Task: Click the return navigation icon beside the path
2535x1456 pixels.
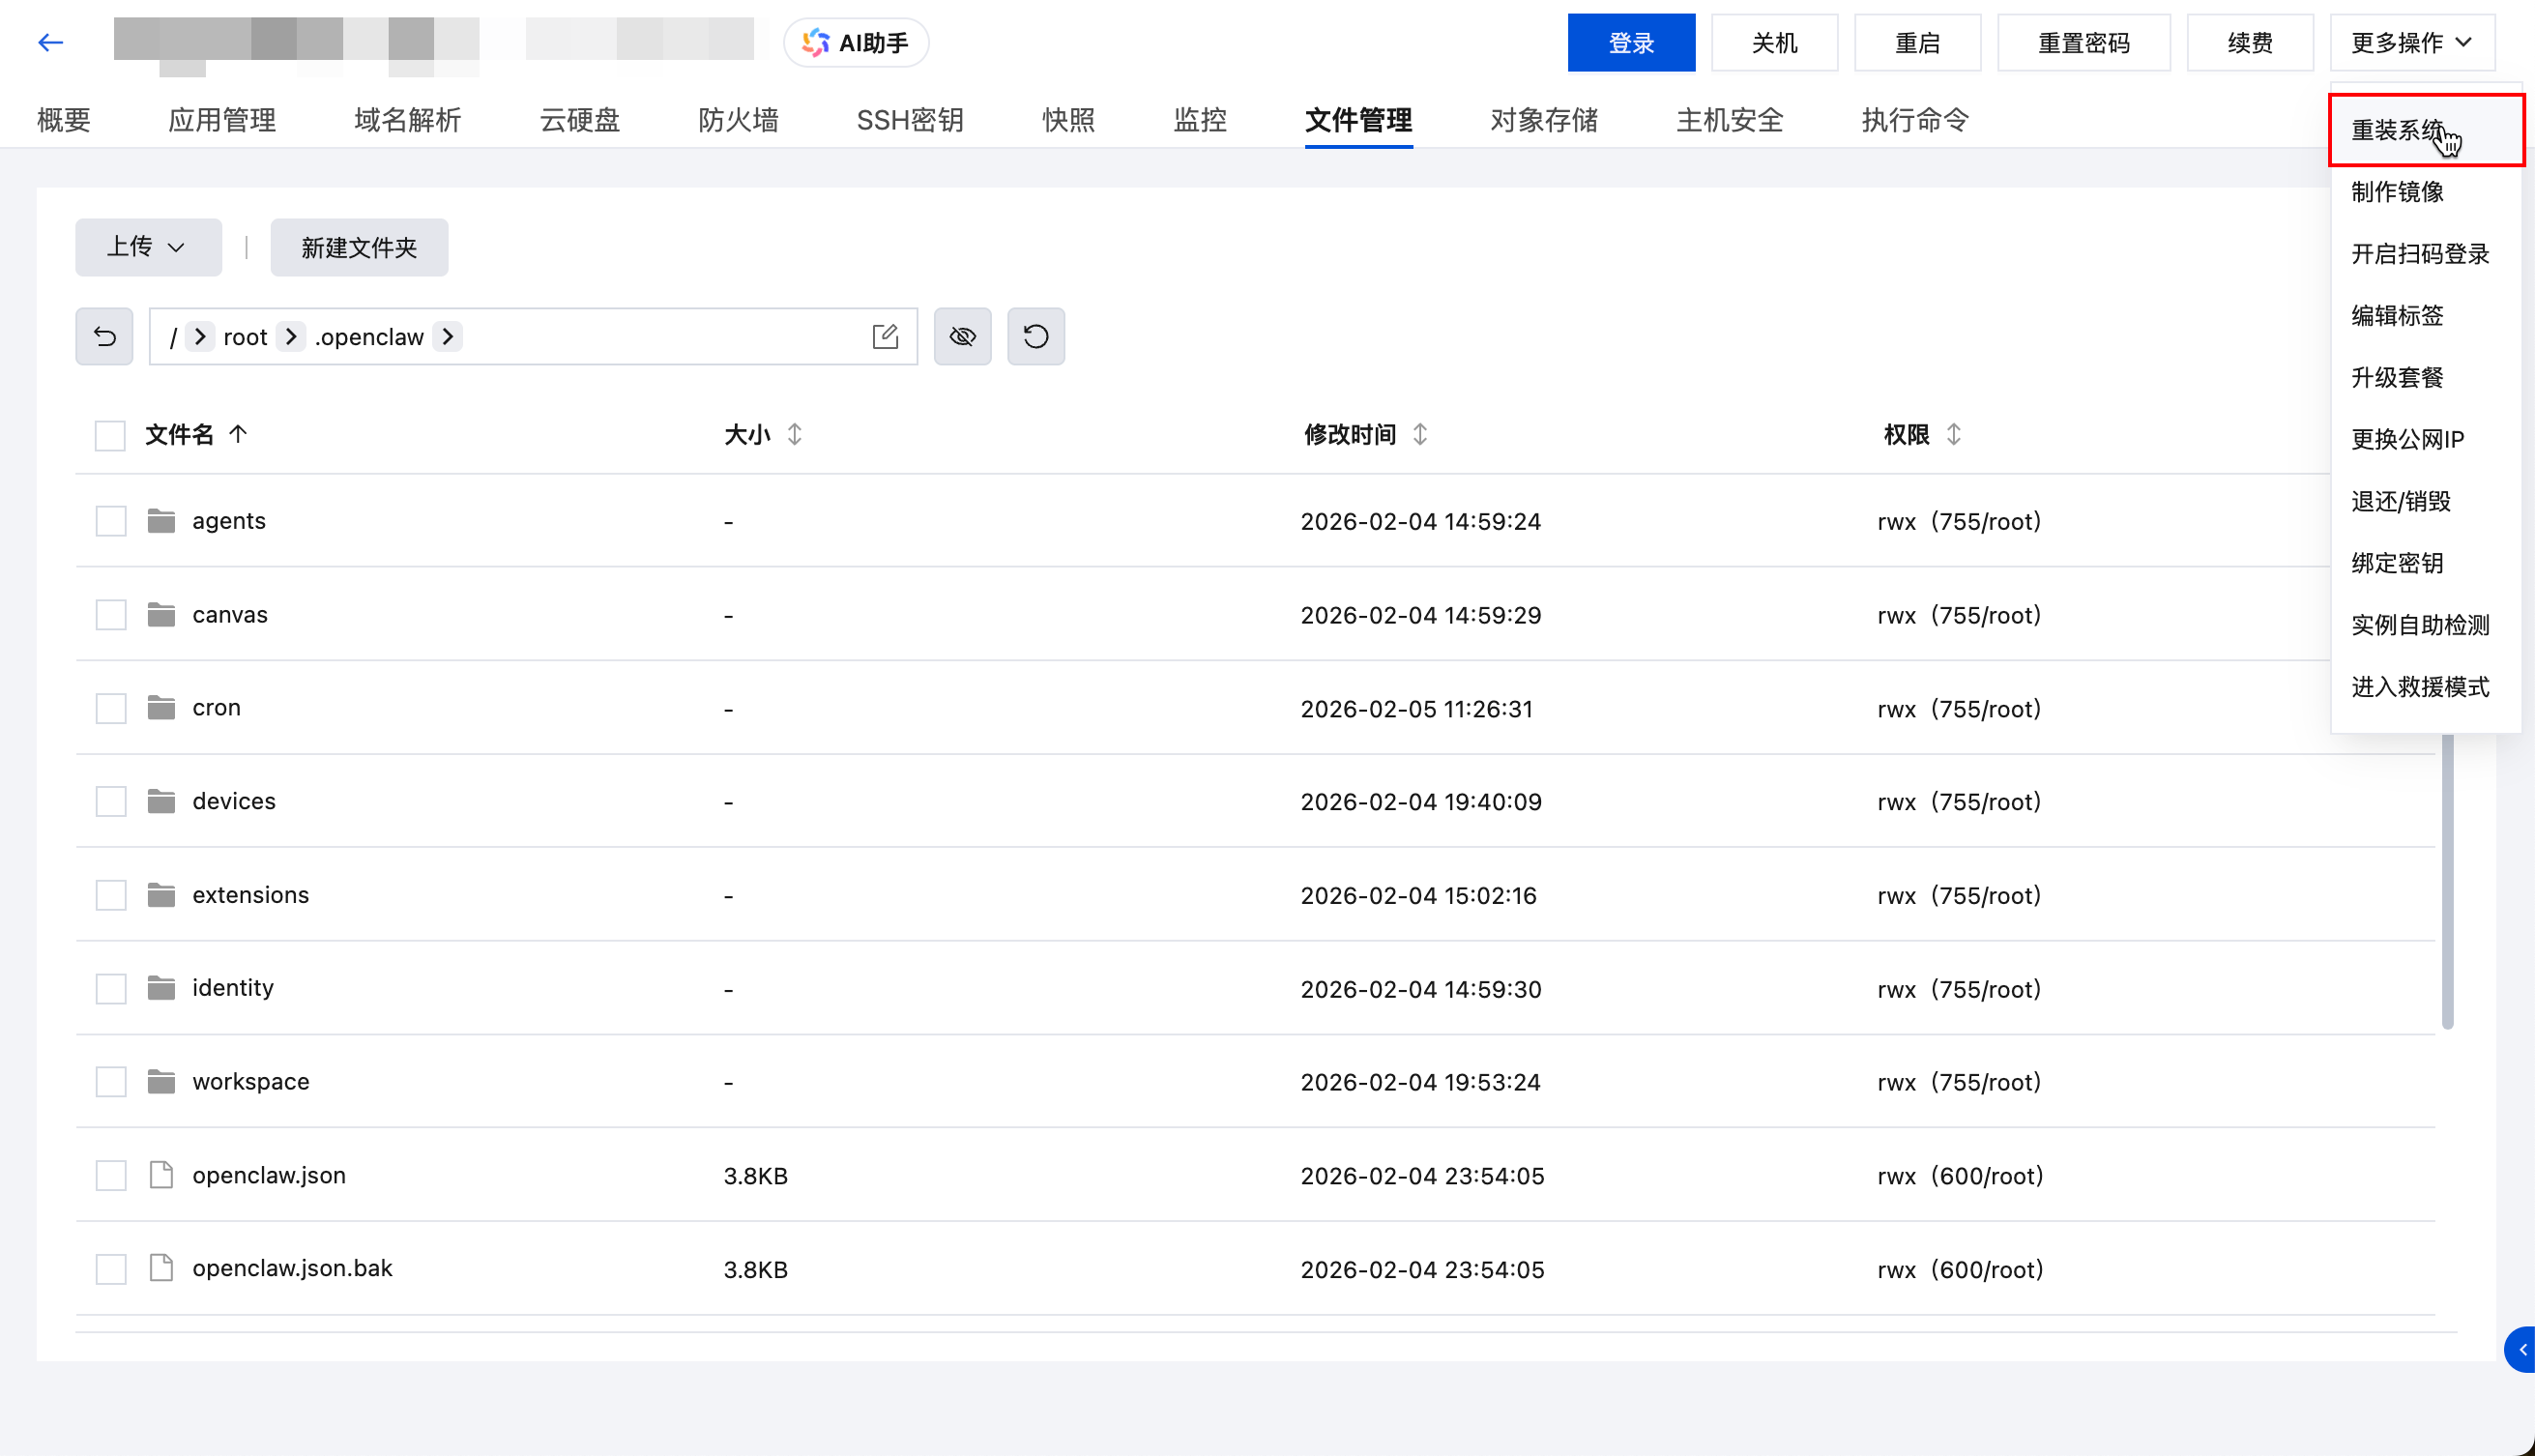Action: point(104,336)
